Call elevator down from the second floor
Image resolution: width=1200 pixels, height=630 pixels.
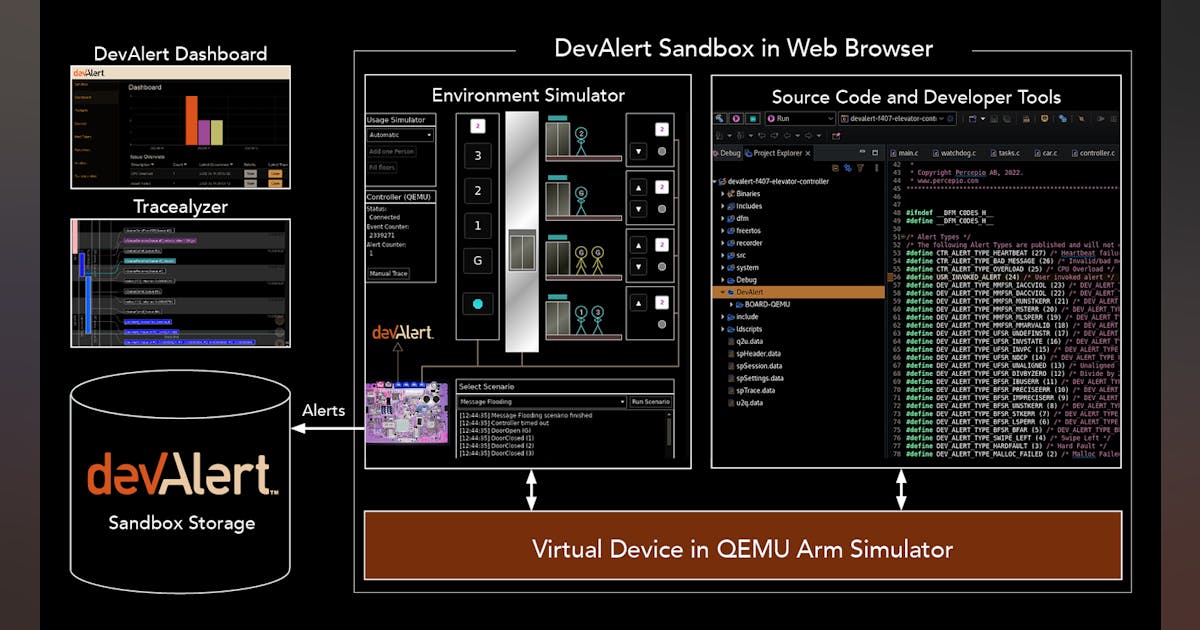pyautogui.click(x=638, y=208)
